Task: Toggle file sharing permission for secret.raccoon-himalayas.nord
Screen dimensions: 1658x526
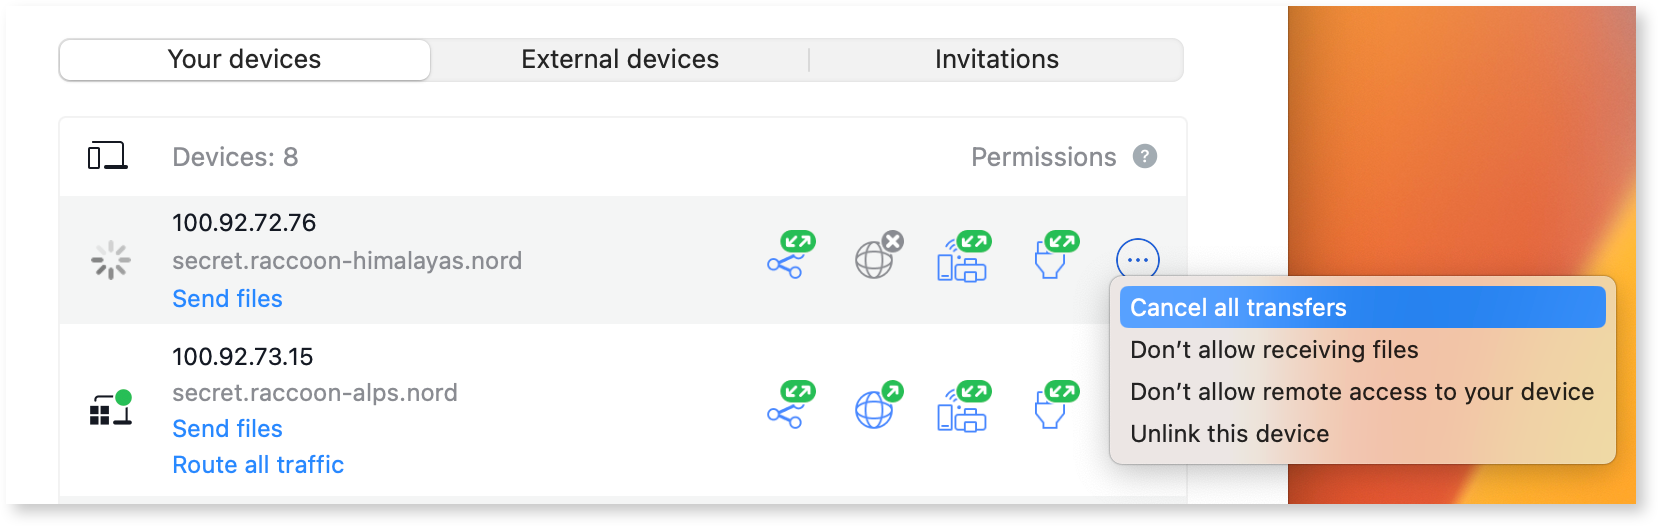Action: [789, 257]
